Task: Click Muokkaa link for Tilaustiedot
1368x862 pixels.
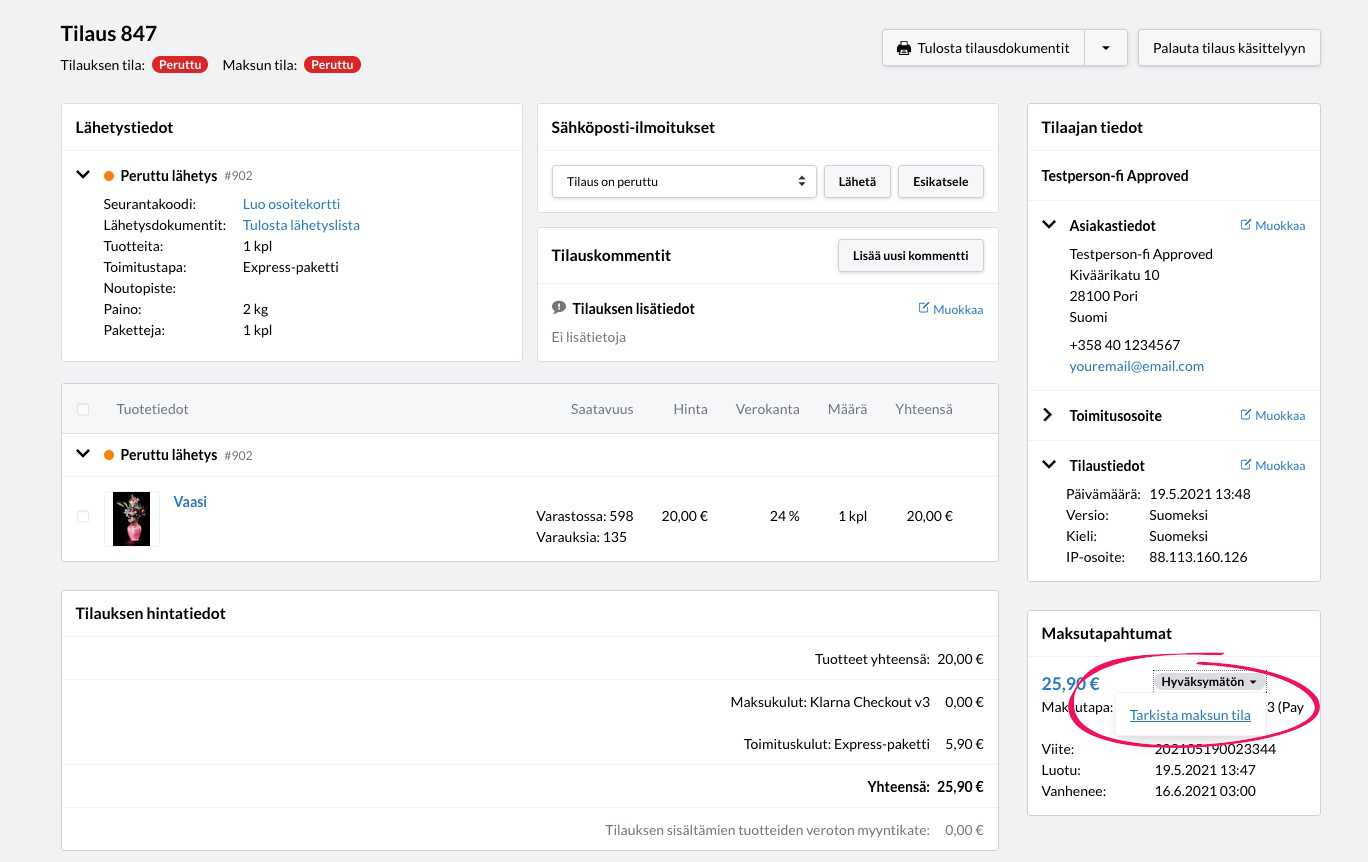Action: pyautogui.click(x=1280, y=465)
